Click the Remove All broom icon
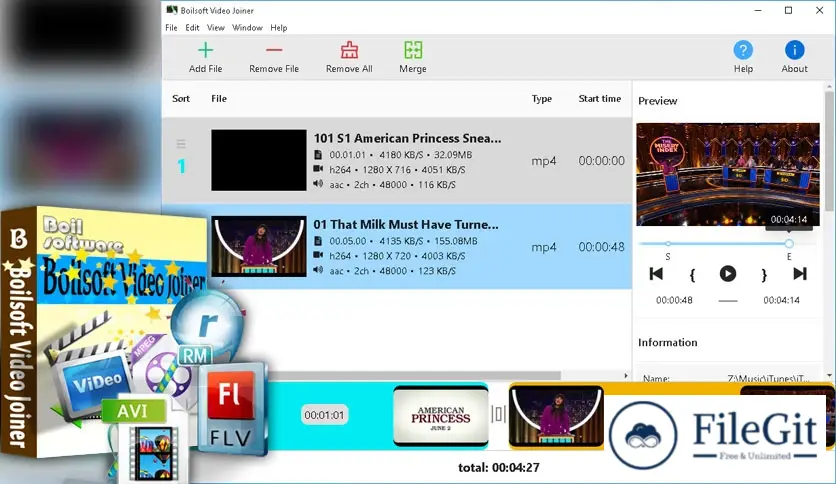 tap(349, 50)
